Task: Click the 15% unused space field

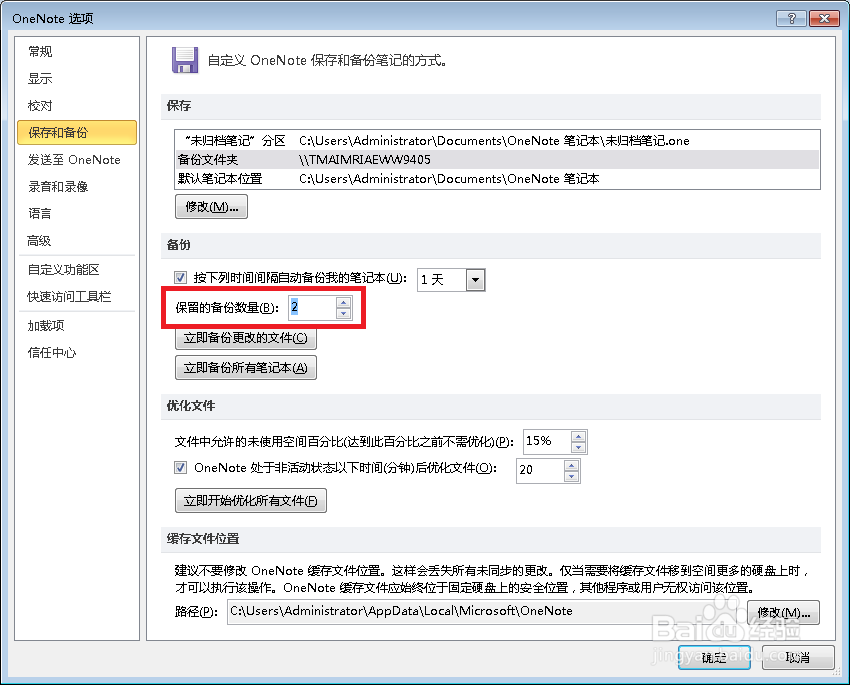Action: click(546, 442)
